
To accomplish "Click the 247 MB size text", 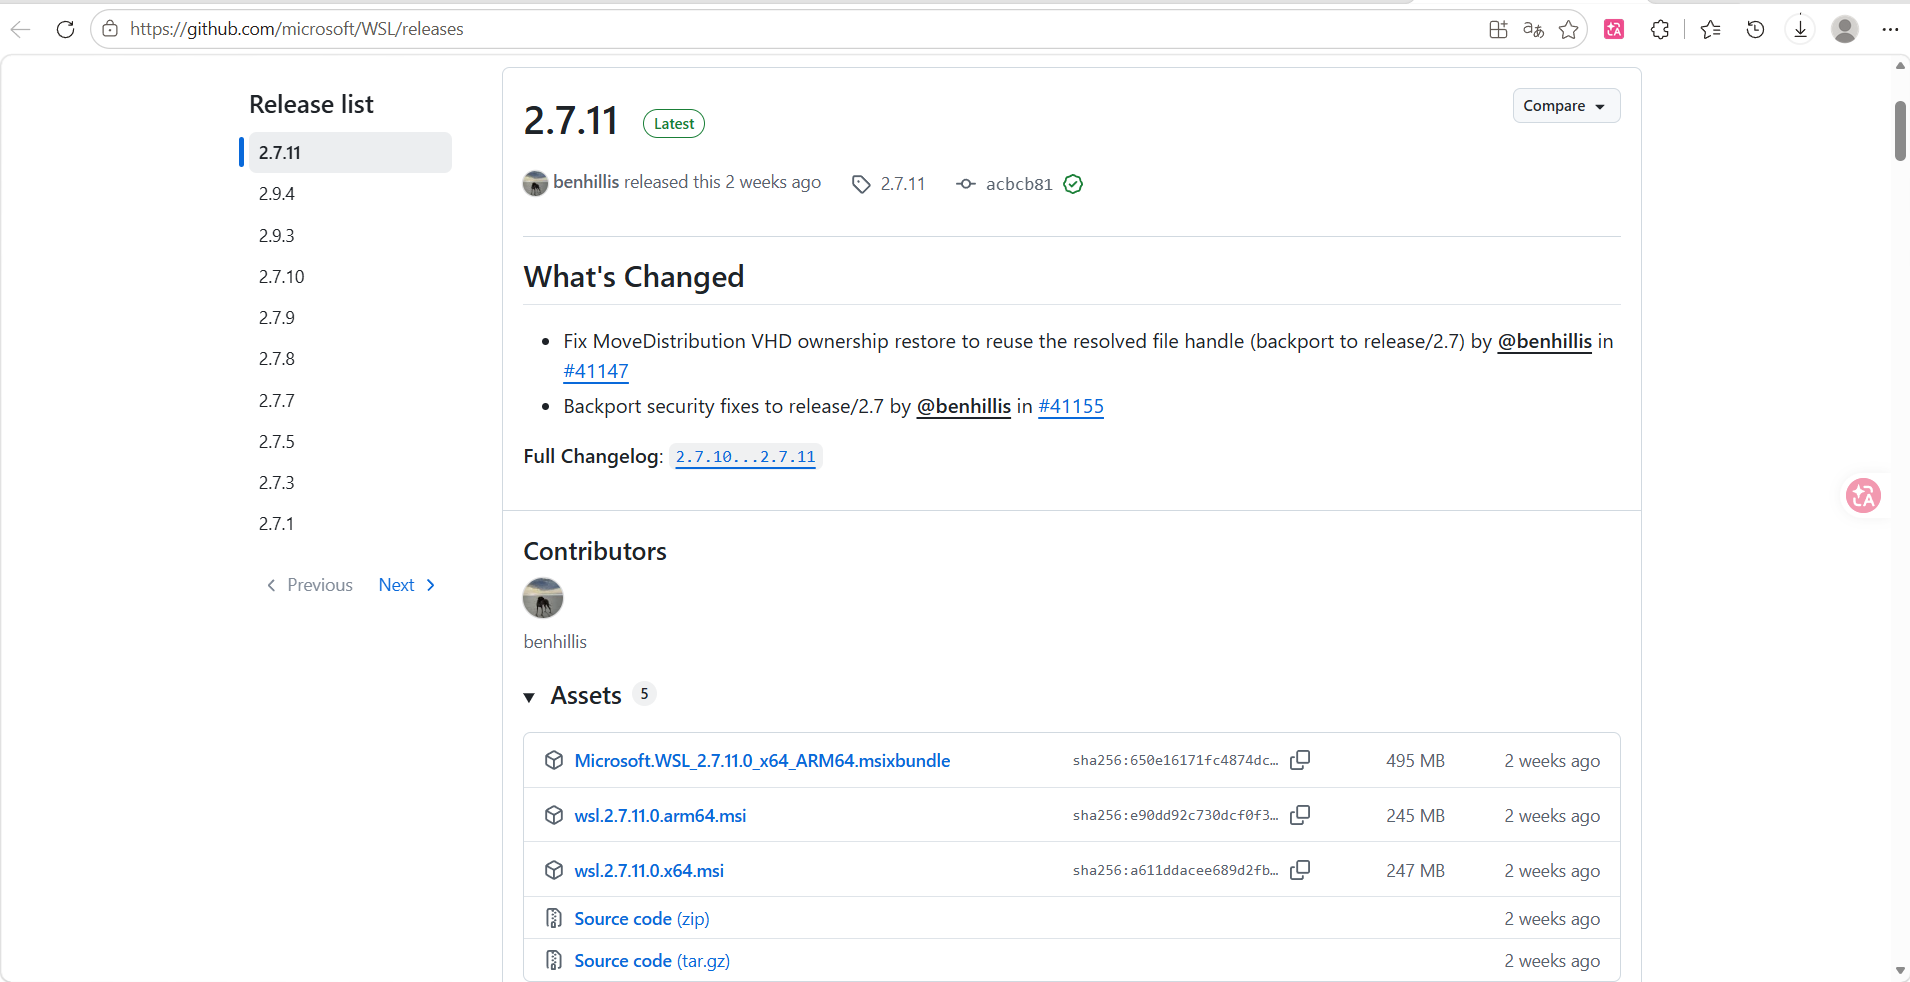I will (x=1415, y=871).
